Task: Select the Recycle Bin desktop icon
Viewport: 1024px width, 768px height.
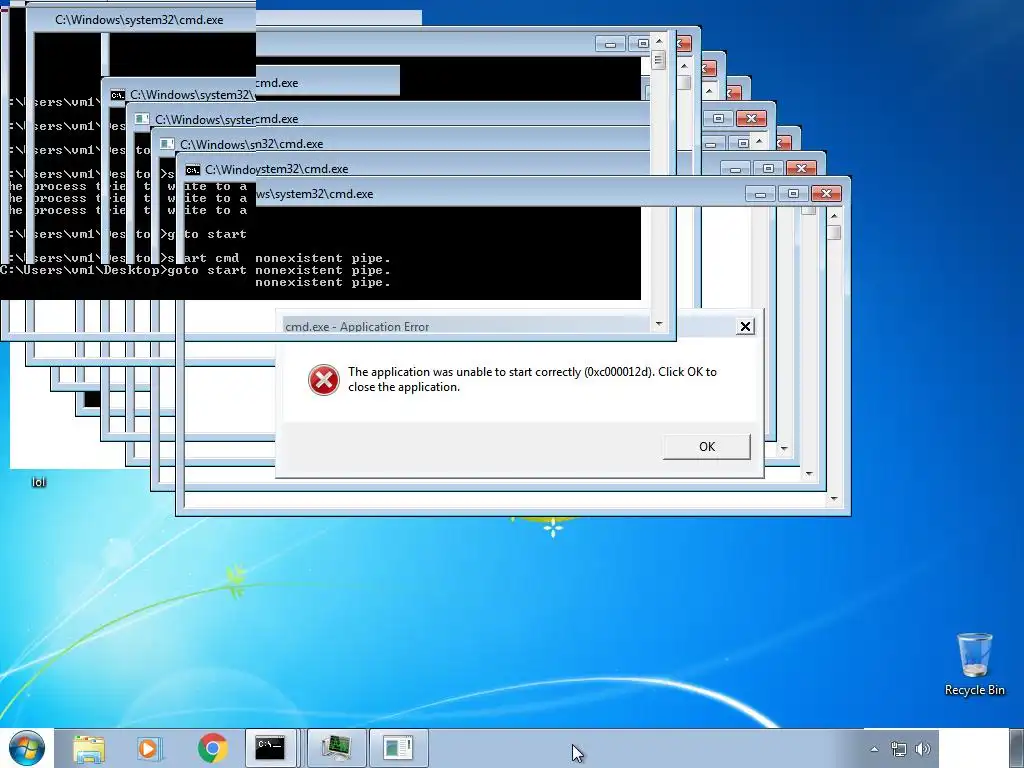Action: click(x=974, y=665)
